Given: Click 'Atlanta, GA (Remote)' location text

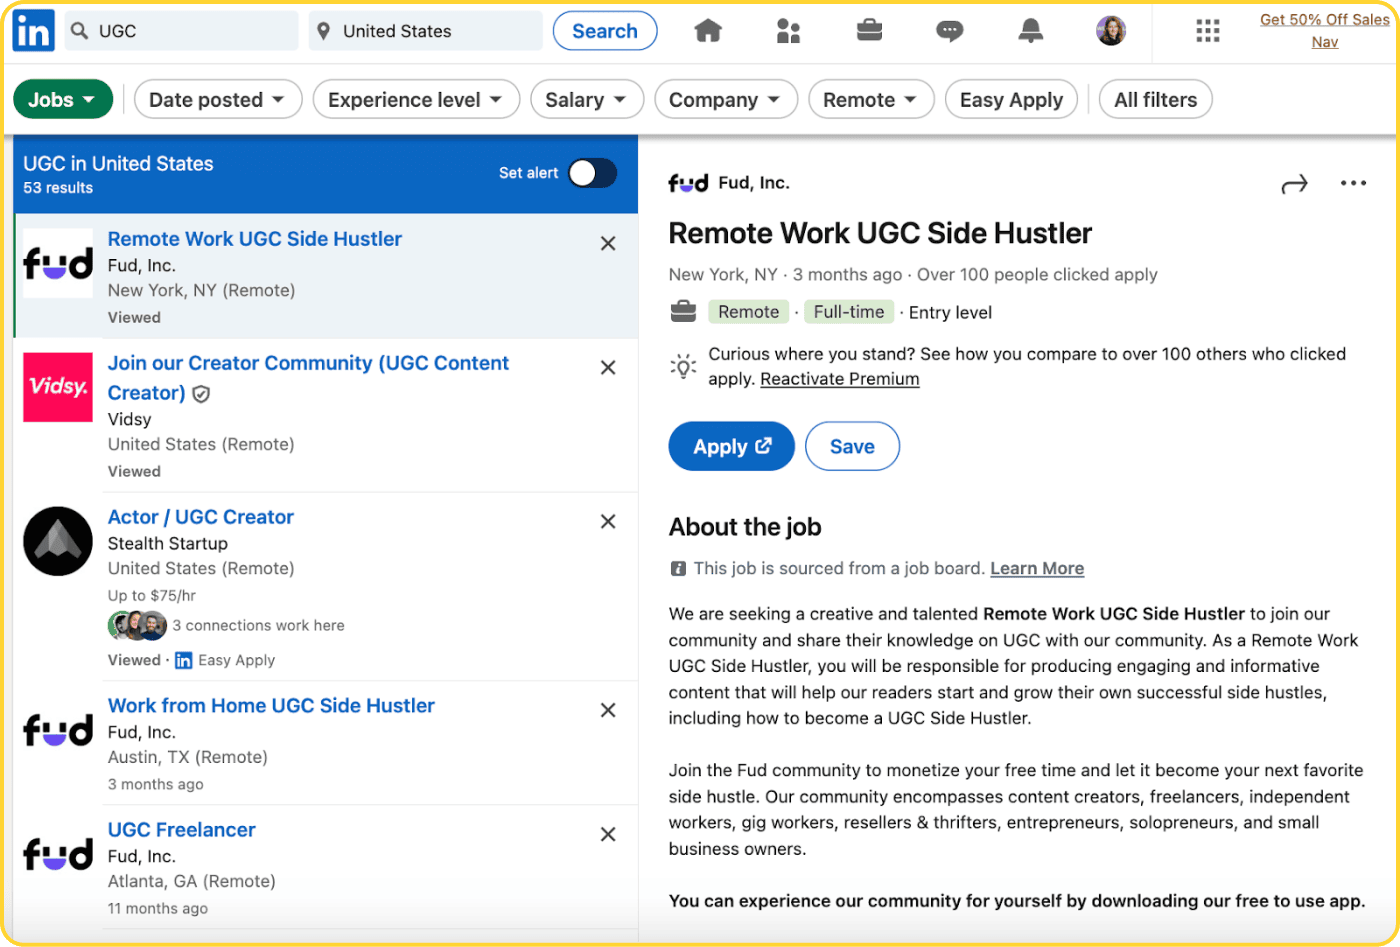Looking at the screenshot, I should (x=192, y=882).
